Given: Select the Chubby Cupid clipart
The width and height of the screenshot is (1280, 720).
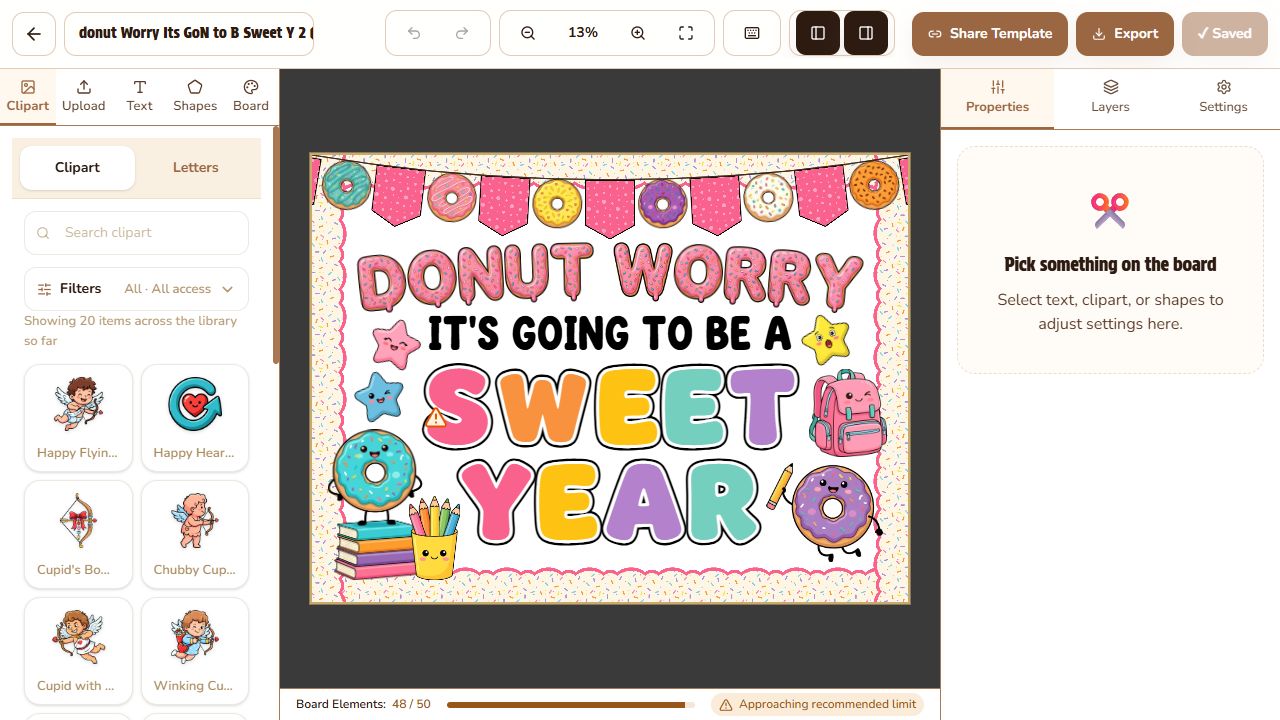Looking at the screenshot, I should (x=195, y=534).
